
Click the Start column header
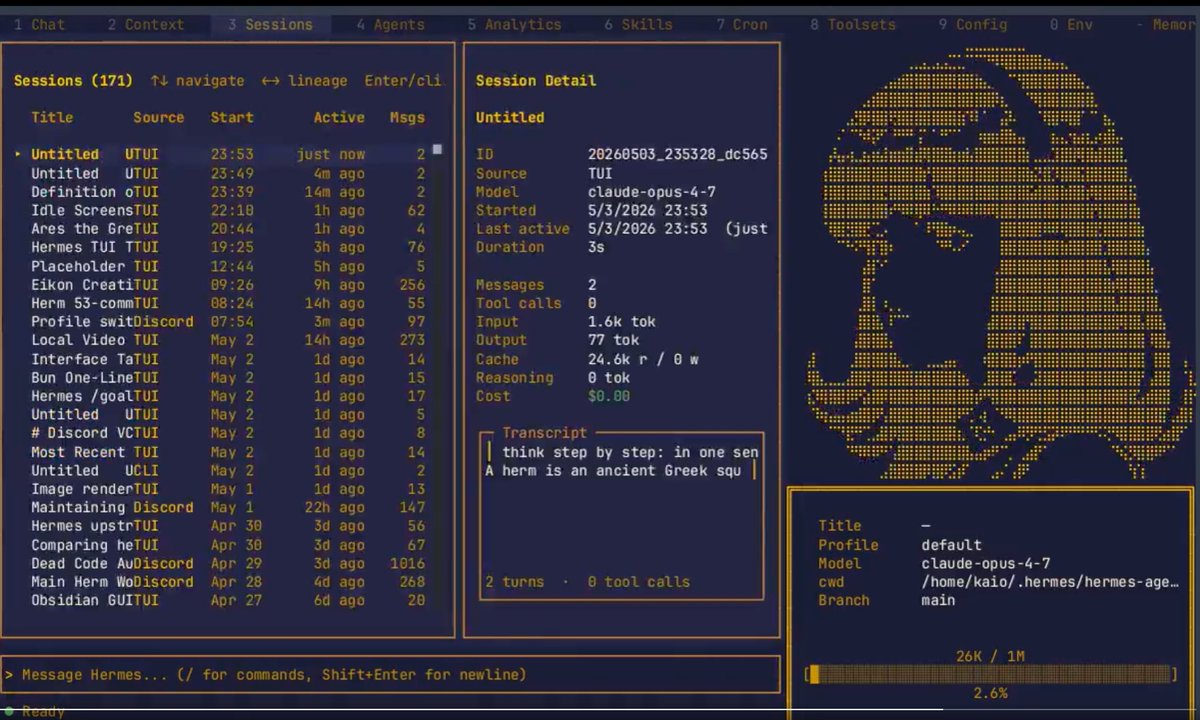[232, 117]
